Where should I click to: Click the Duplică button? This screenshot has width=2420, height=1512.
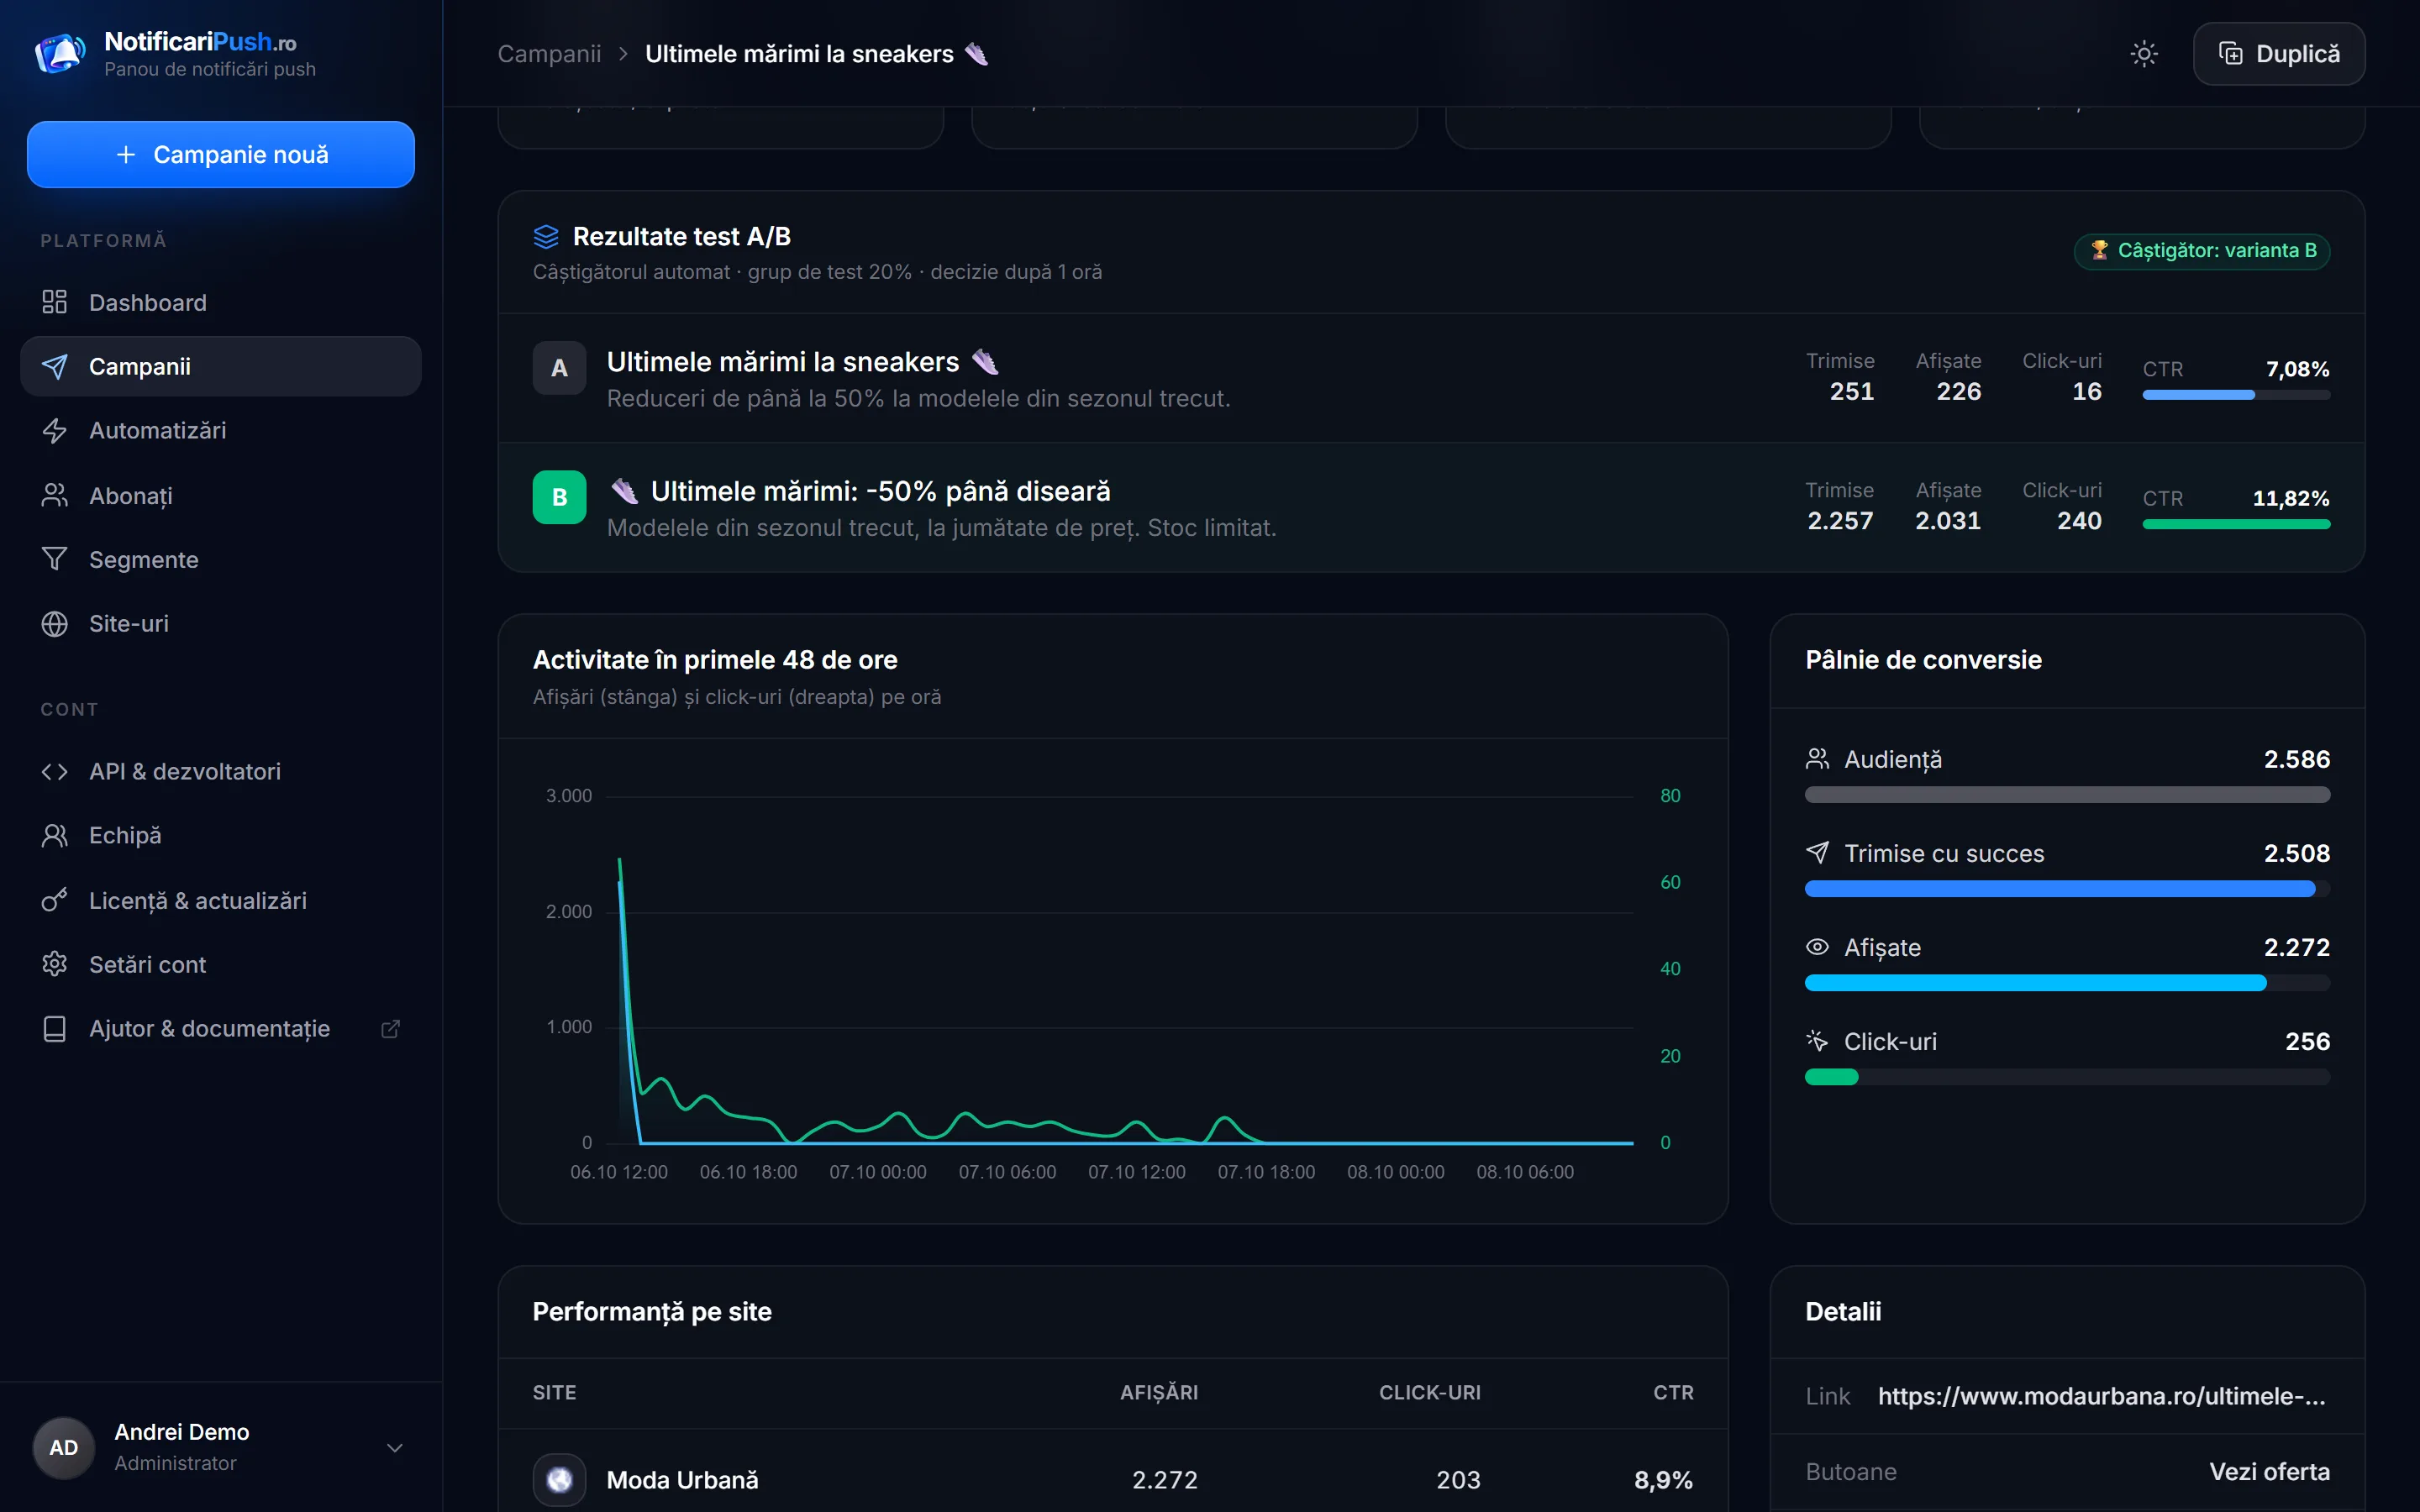(2278, 54)
